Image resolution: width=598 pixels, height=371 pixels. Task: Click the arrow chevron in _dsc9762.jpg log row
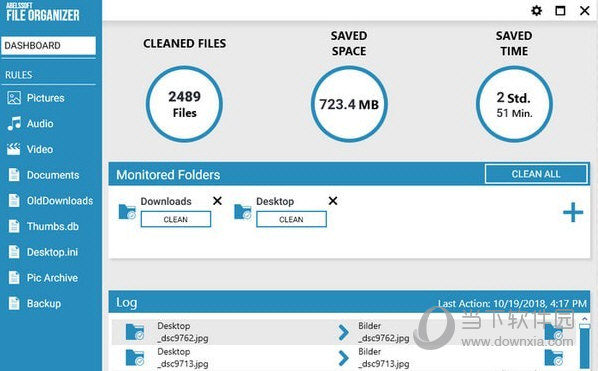343,332
